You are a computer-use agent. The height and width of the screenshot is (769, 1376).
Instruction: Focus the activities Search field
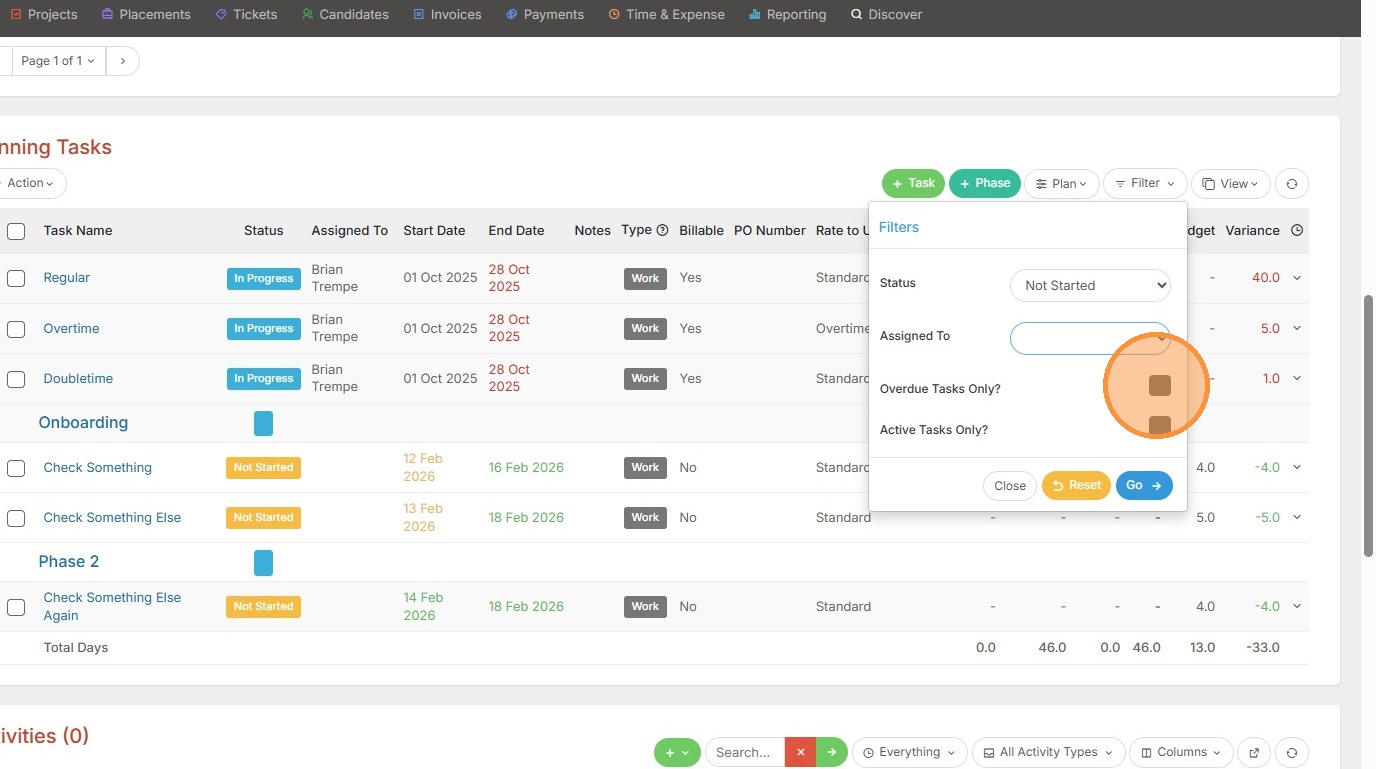click(x=745, y=752)
